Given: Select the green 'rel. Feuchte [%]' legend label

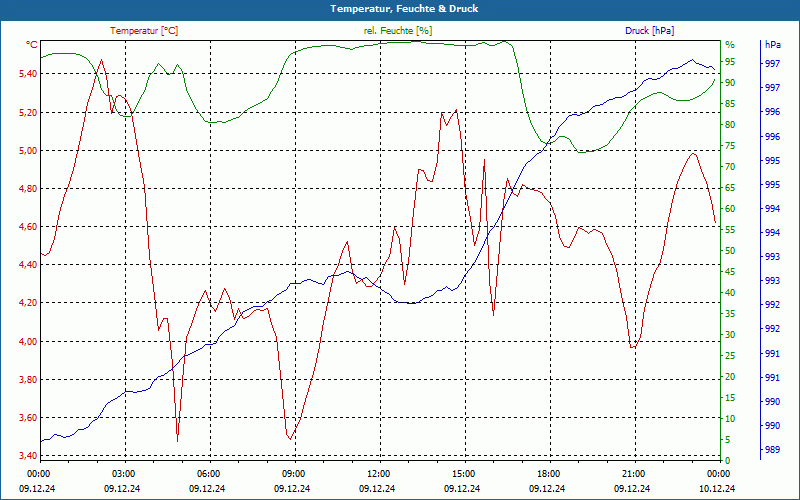Looking at the screenshot, I should point(397,31).
